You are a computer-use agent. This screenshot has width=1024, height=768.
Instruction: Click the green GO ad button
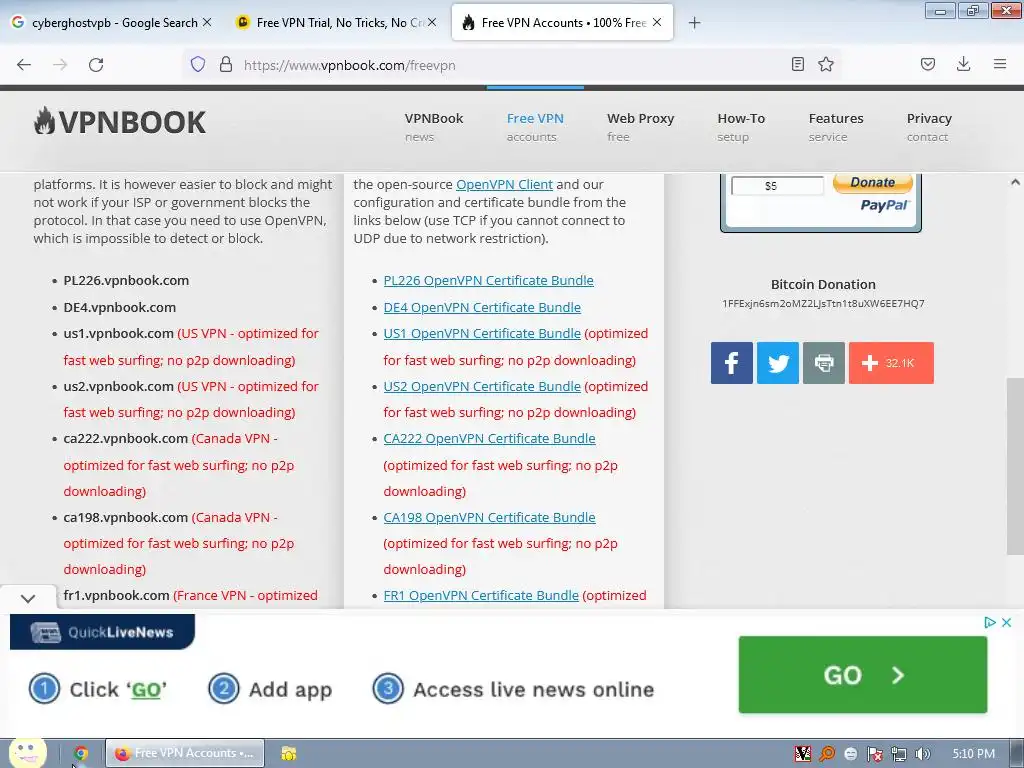pos(863,675)
